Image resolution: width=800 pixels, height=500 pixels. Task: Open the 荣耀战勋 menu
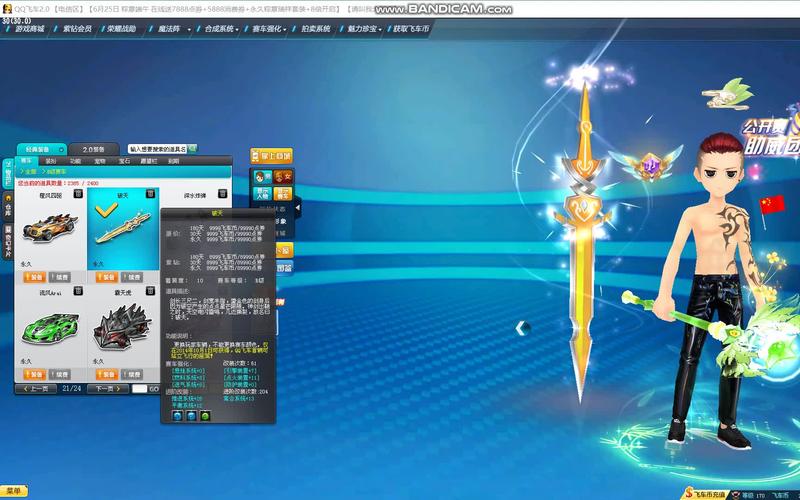click(121, 29)
